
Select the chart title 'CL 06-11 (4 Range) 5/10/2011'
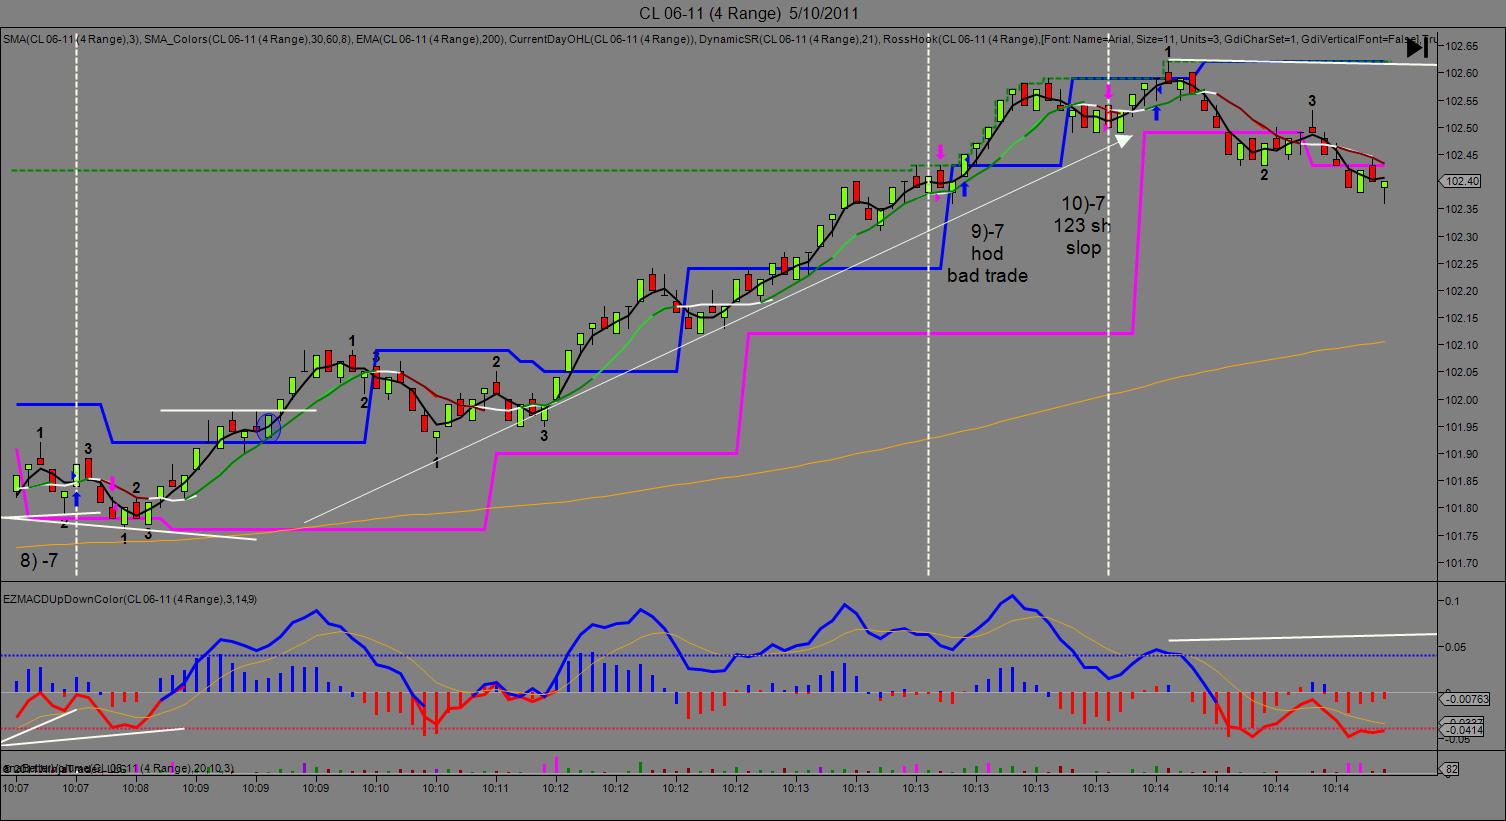pos(748,13)
